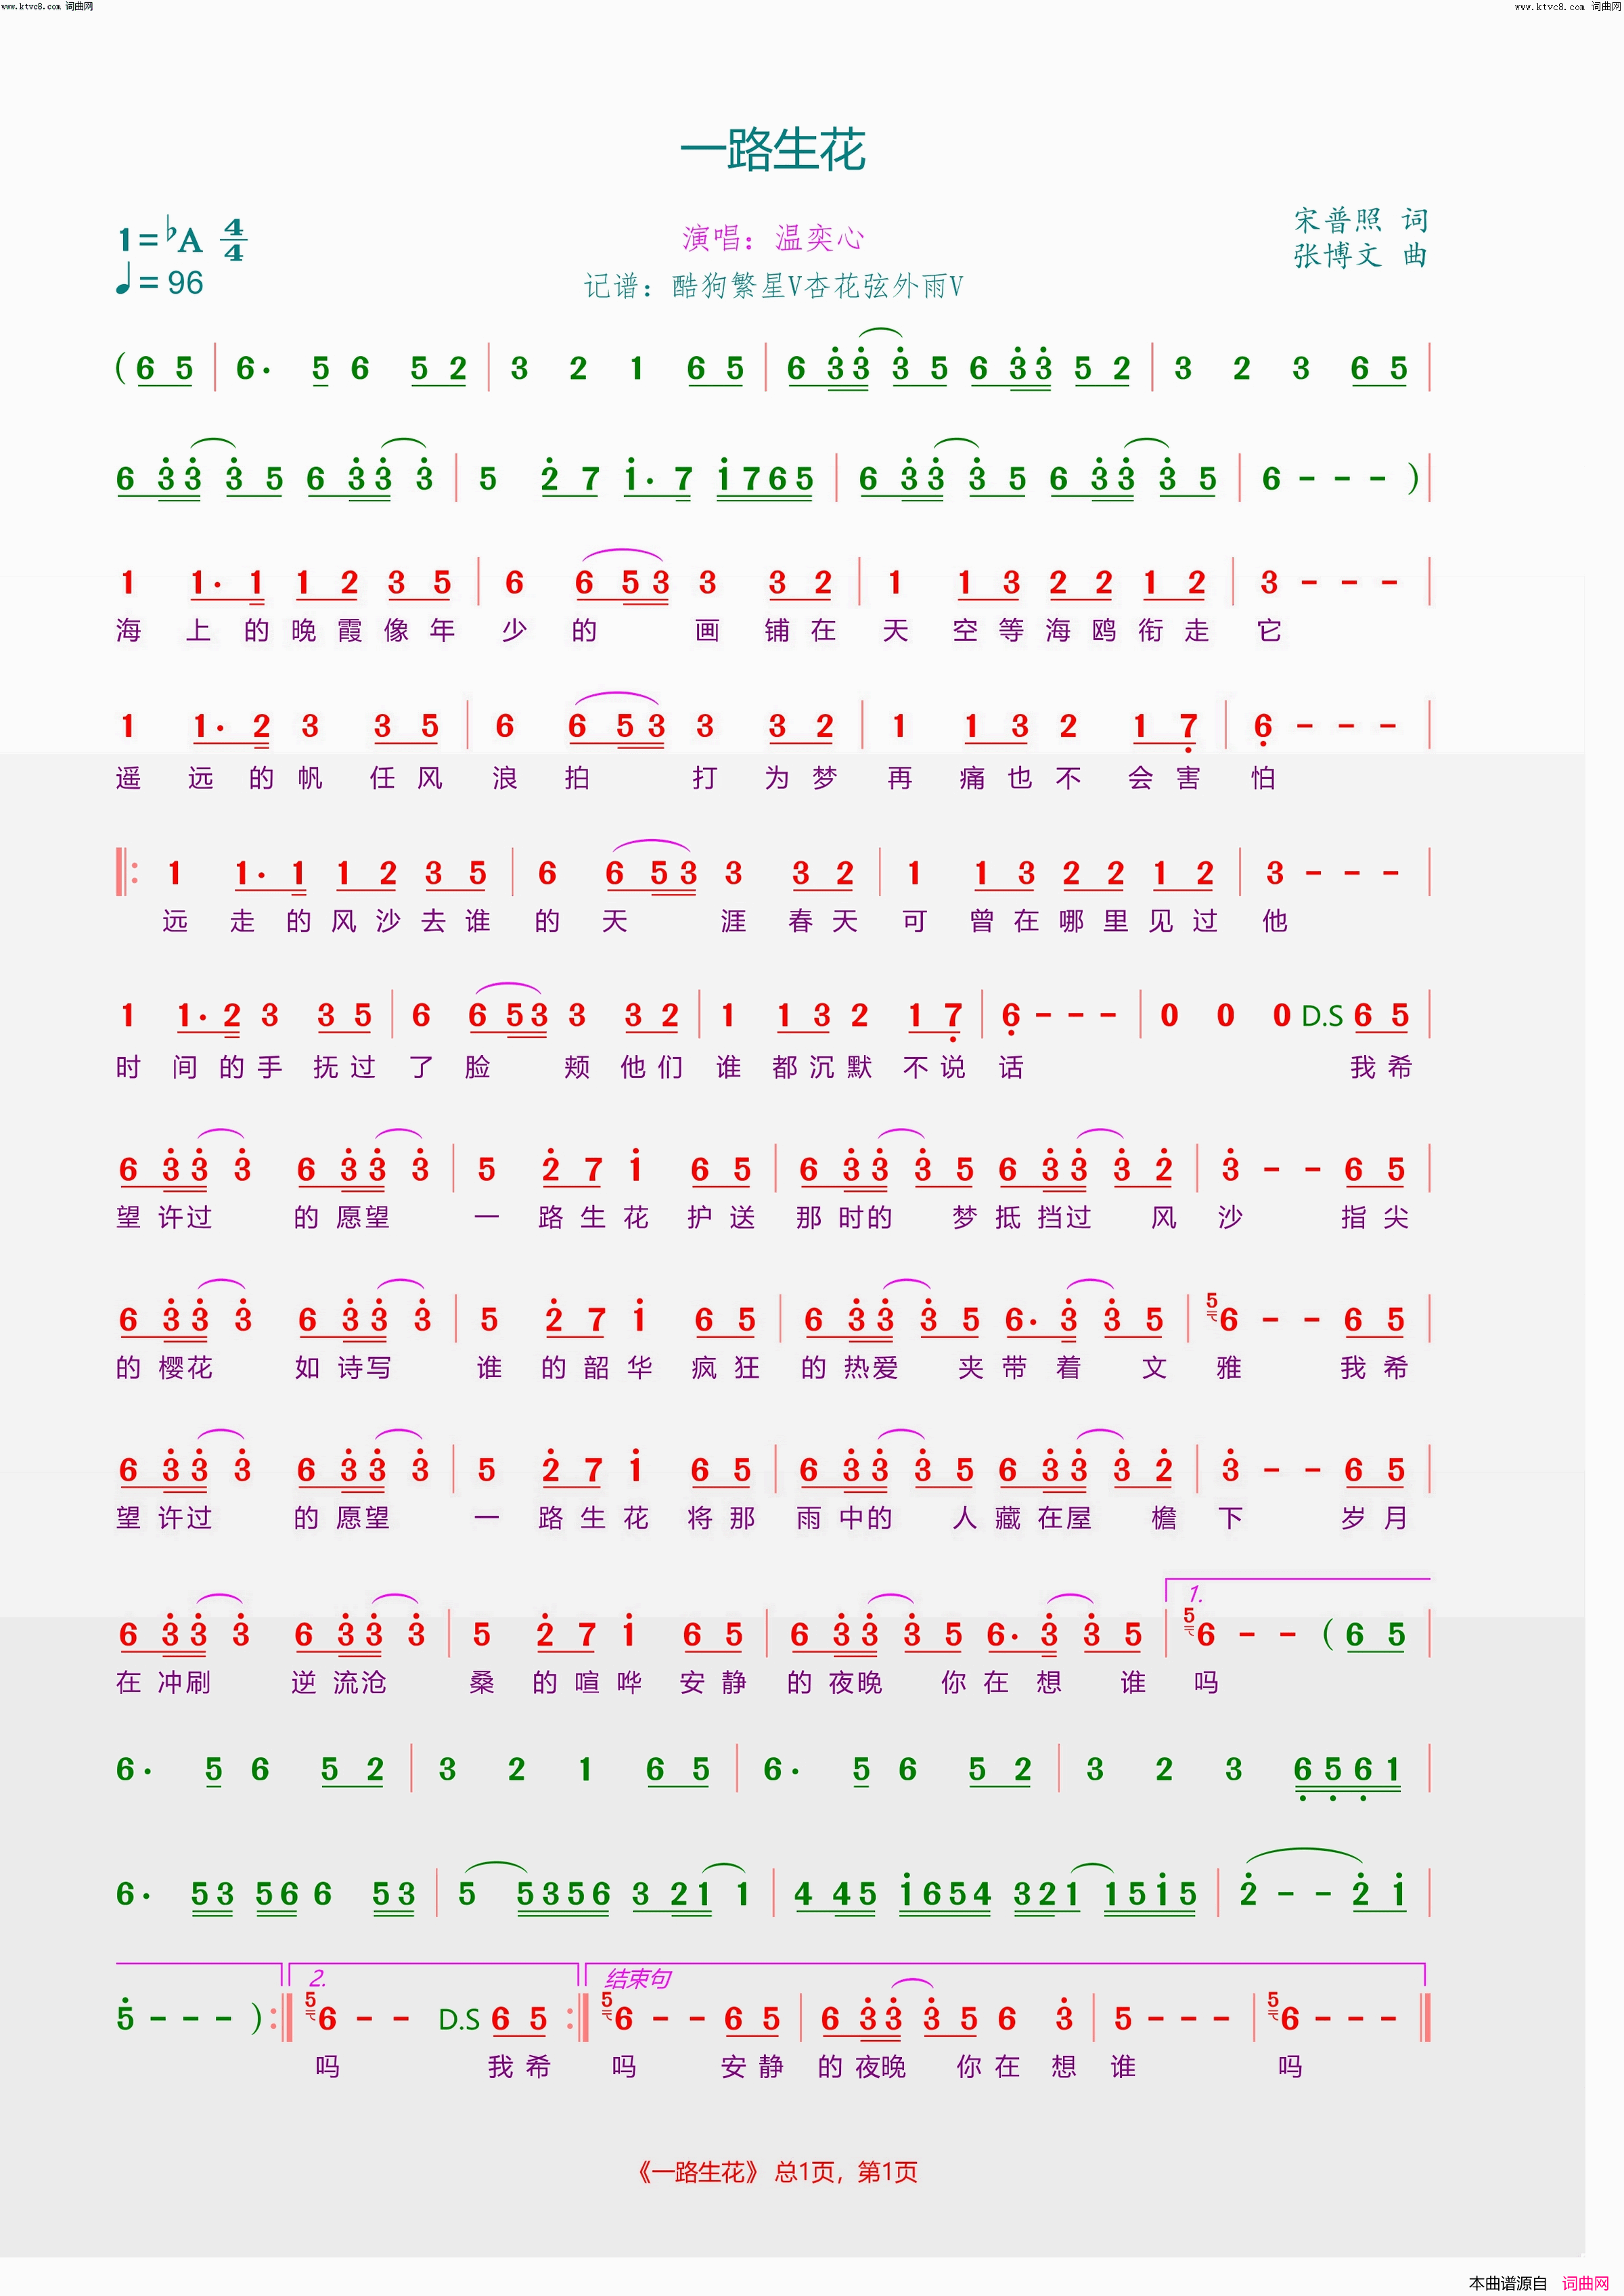
Task: Click the 本曲谱源自 text at bottom right
Action: click(x=1508, y=2283)
